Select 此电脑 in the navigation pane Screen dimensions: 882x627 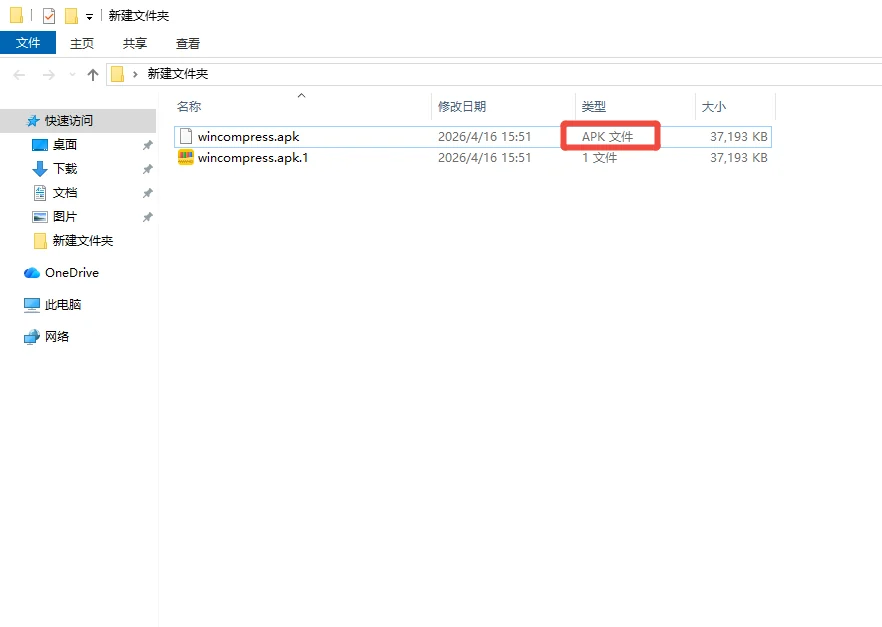click(x=63, y=305)
